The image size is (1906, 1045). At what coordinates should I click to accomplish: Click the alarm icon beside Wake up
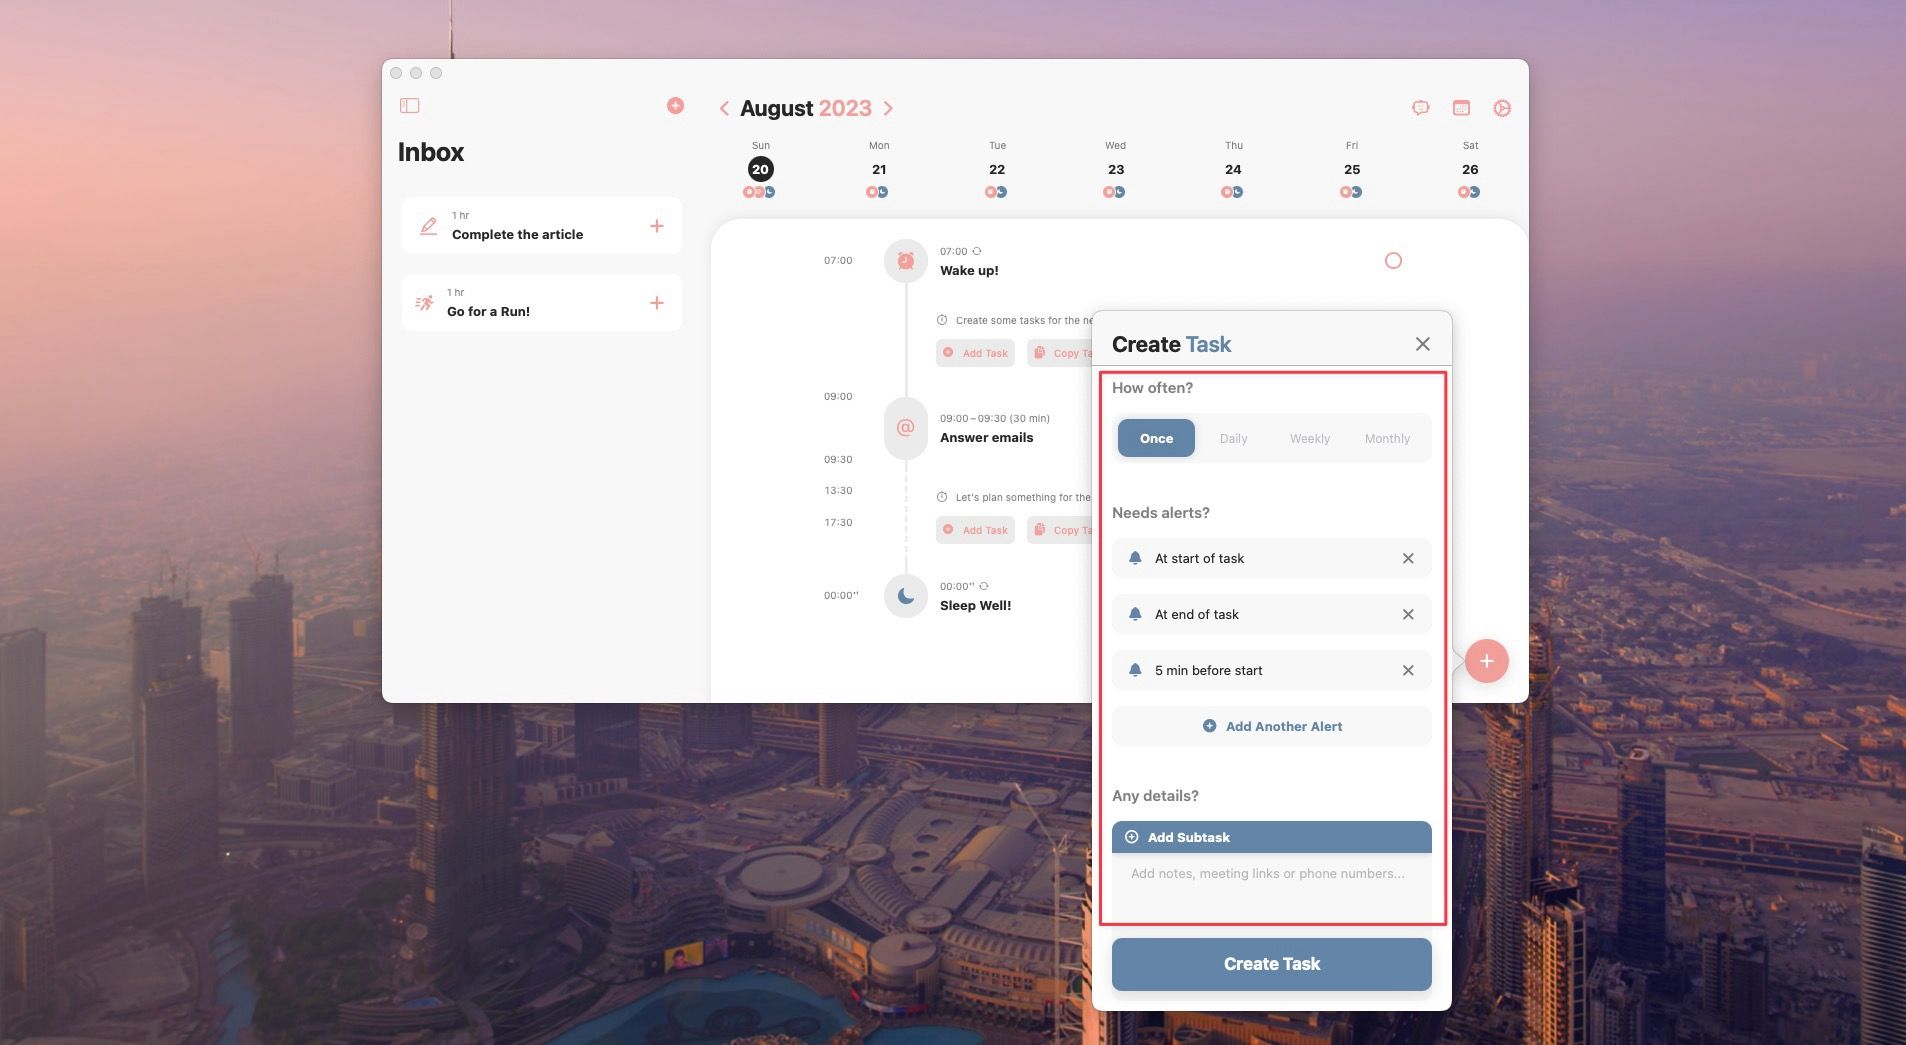(905, 260)
